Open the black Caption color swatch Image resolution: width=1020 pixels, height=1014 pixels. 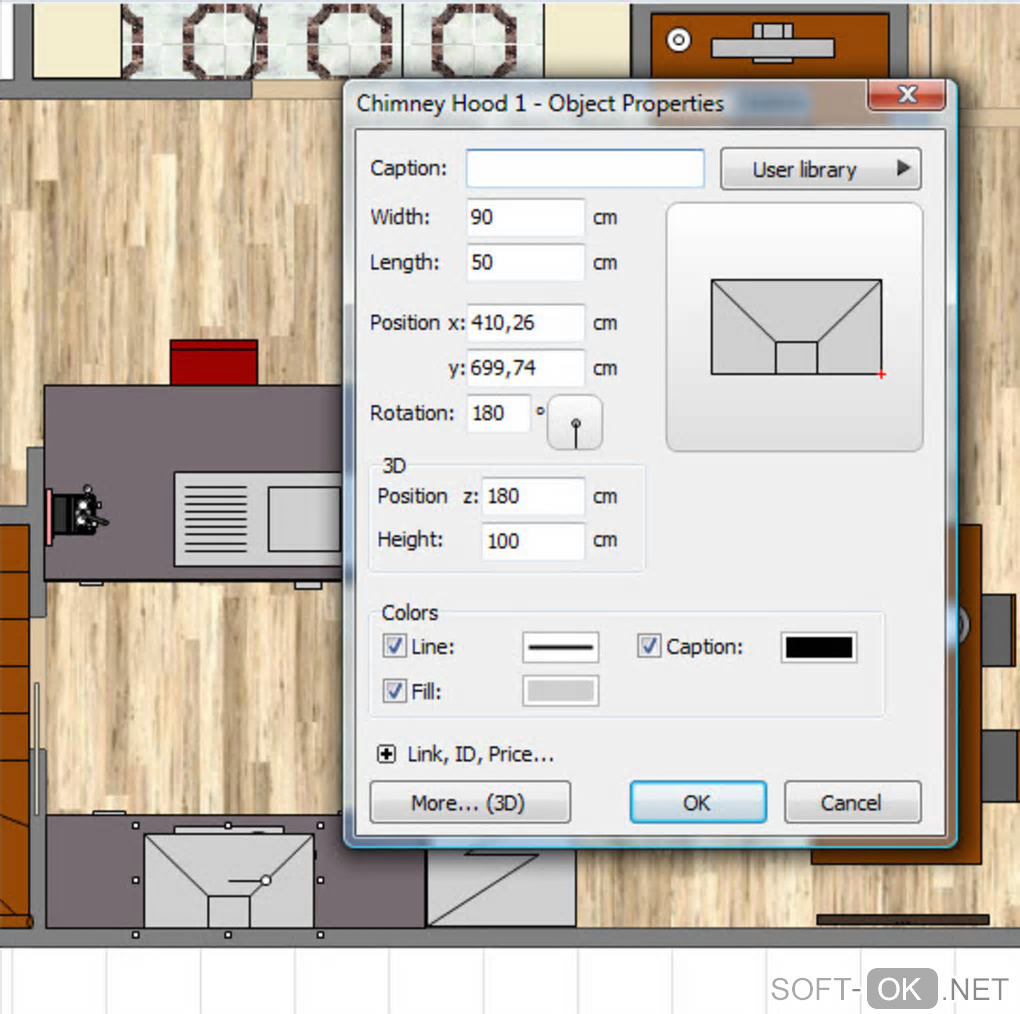click(818, 647)
